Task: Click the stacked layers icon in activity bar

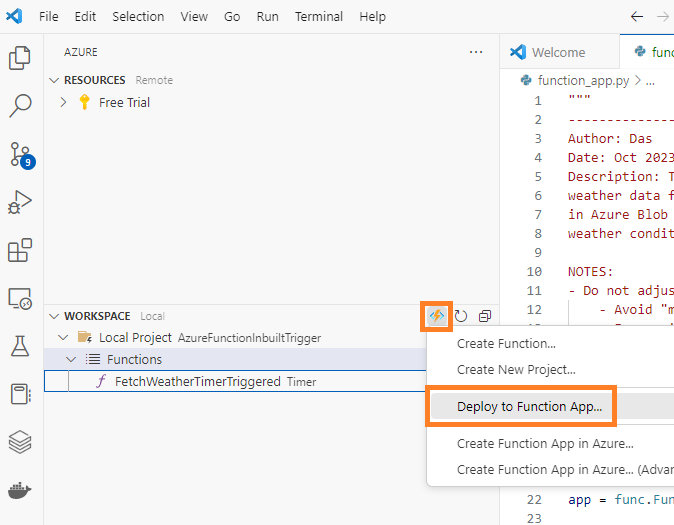Action: (x=20, y=442)
